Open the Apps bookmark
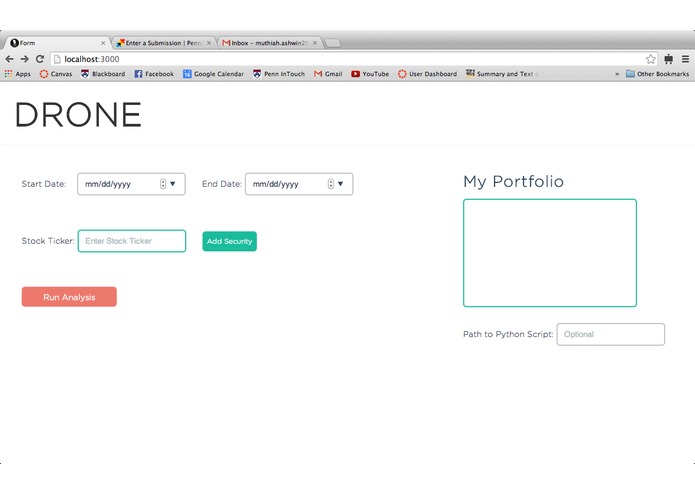 (18, 74)
